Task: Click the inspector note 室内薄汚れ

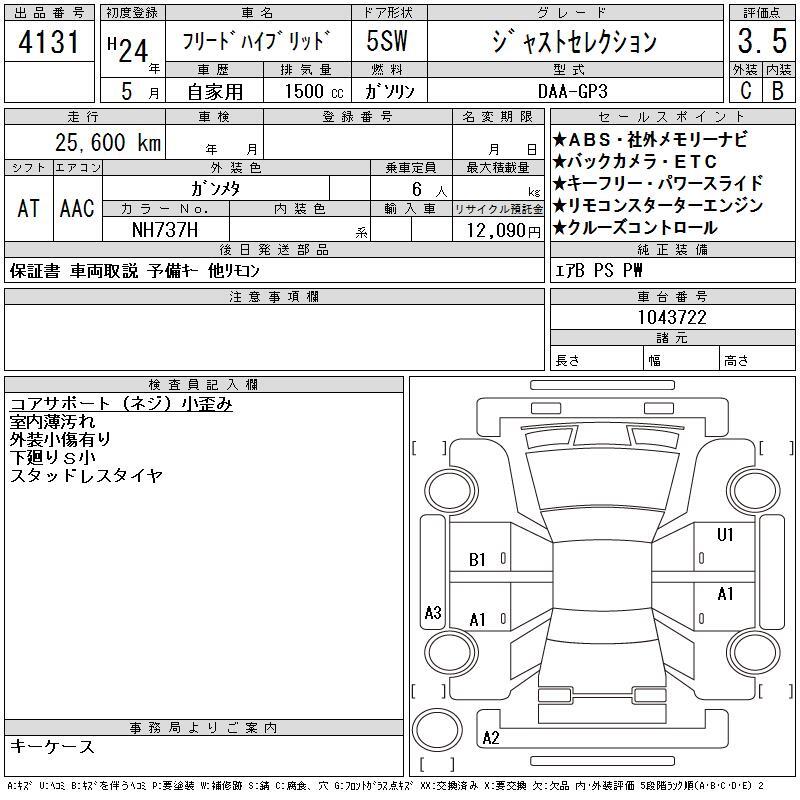Action: tap(52, 421)
